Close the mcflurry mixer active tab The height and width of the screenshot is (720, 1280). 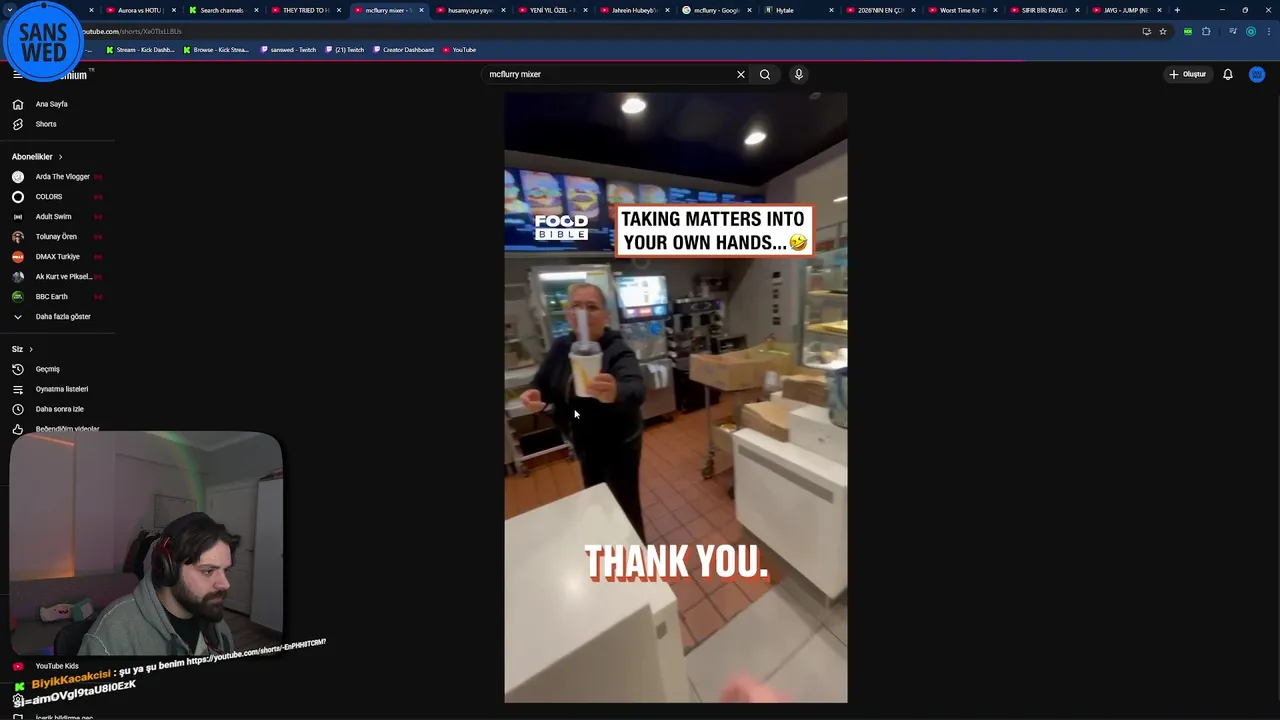click(x=420, y=10)
